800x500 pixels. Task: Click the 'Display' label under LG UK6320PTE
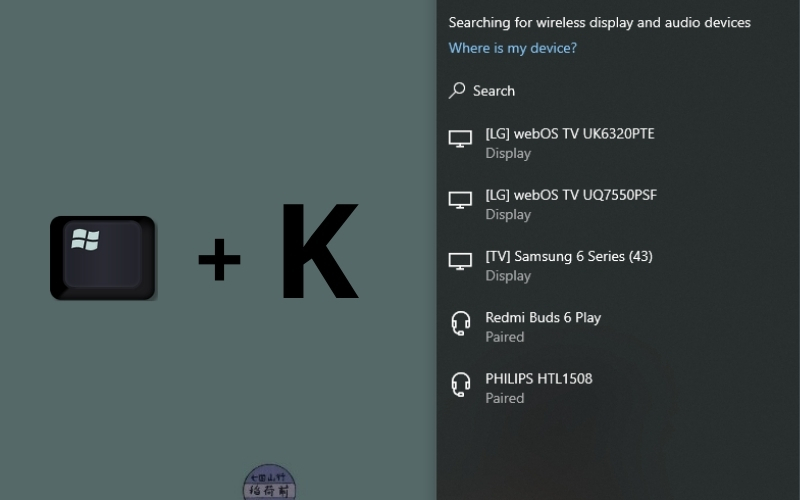coord(508,154)
